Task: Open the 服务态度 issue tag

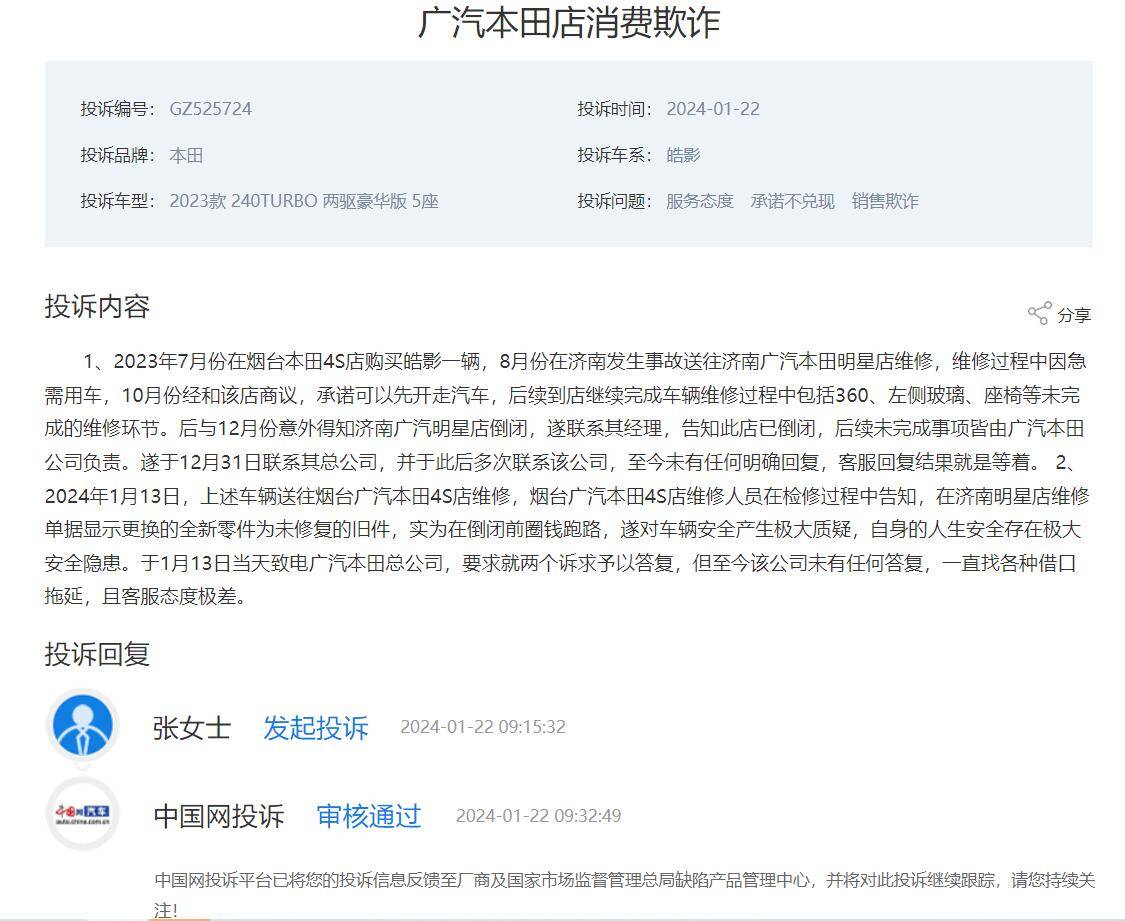Action: click(x=700, y=201)
